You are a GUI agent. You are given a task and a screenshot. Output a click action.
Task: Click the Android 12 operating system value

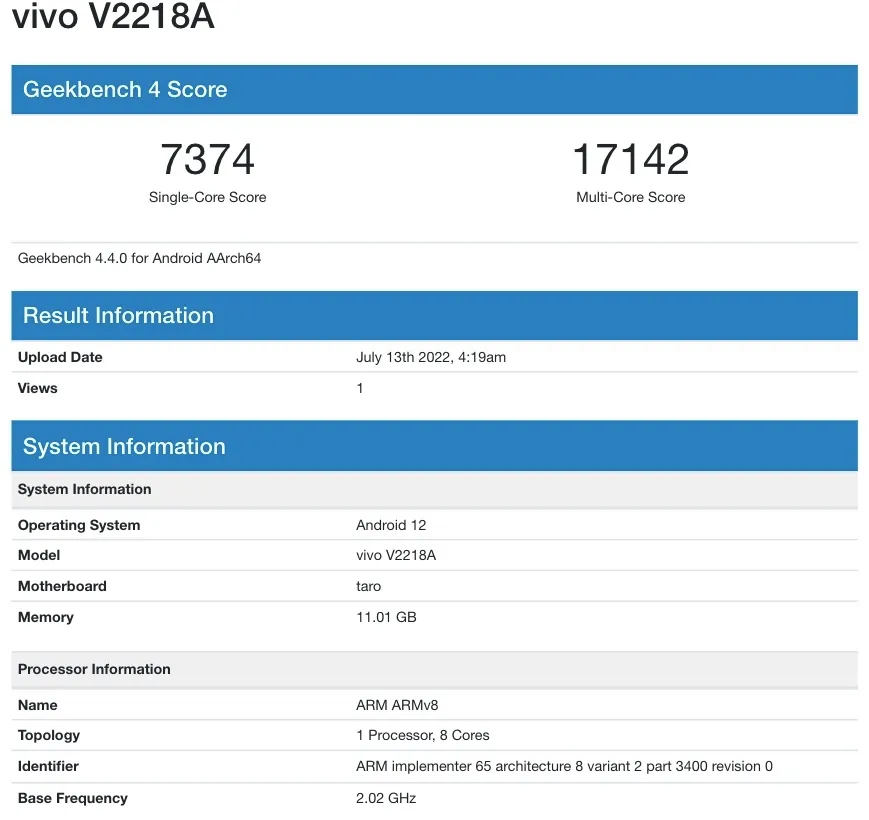(x=391, y=525)
